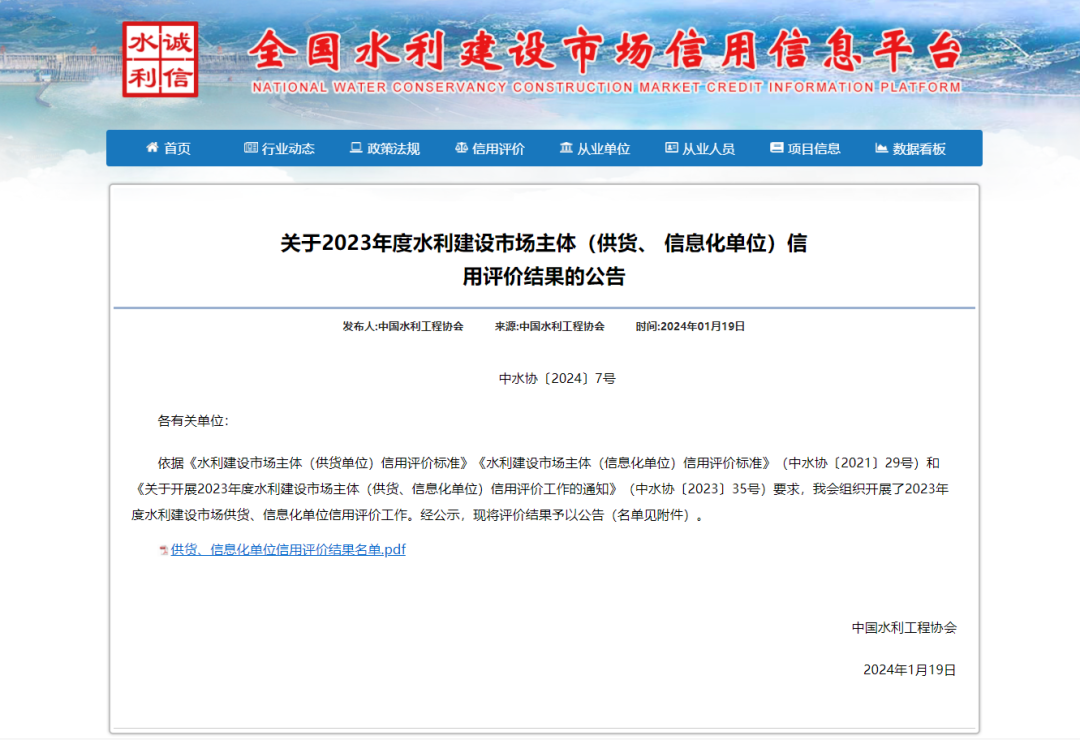Open the 数据看板 dashboard menu
The height and width of the screenshot is (740, 1080).
[x=911, y=148]
